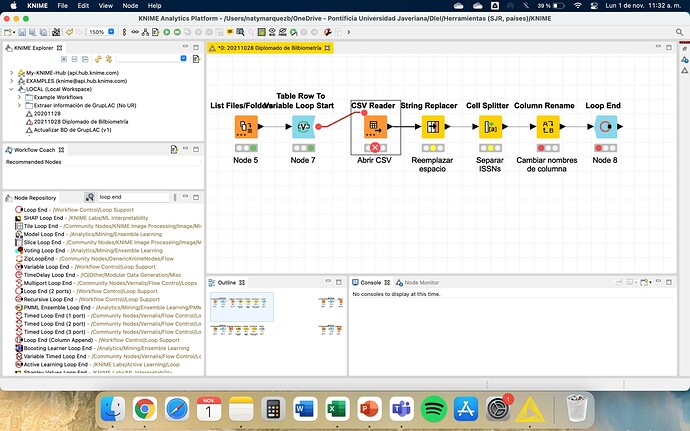The height and width of the screenshot is (431, 690).
Task: Show more toolbar items chevron
Action: click(349, 32)
